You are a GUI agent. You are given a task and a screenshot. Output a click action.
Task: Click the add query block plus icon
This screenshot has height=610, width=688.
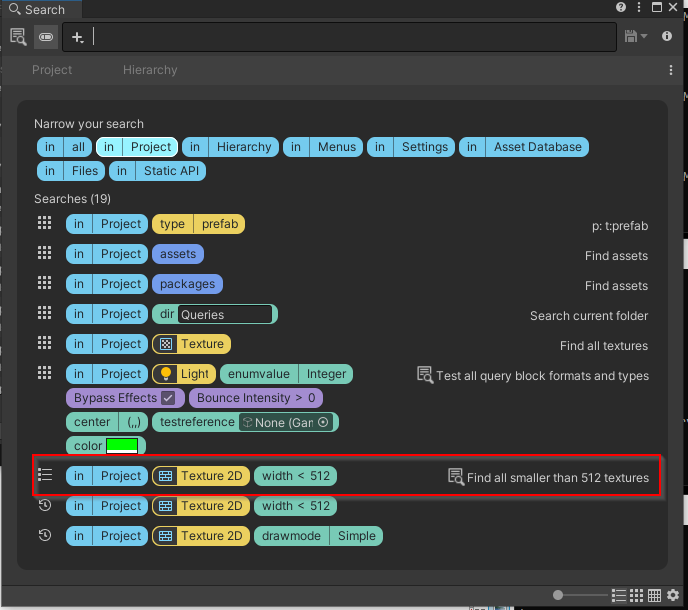click(x=78, y=37)
